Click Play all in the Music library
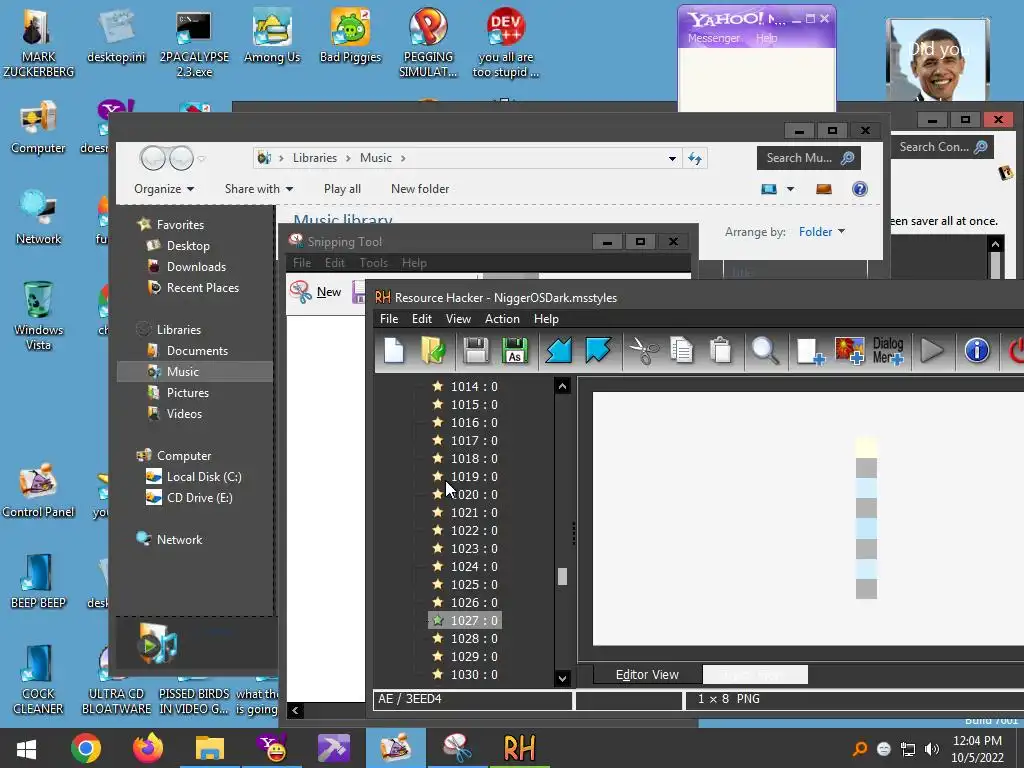Image resolution: width=1024 pixels, height=768 pixels. point(342,189)
